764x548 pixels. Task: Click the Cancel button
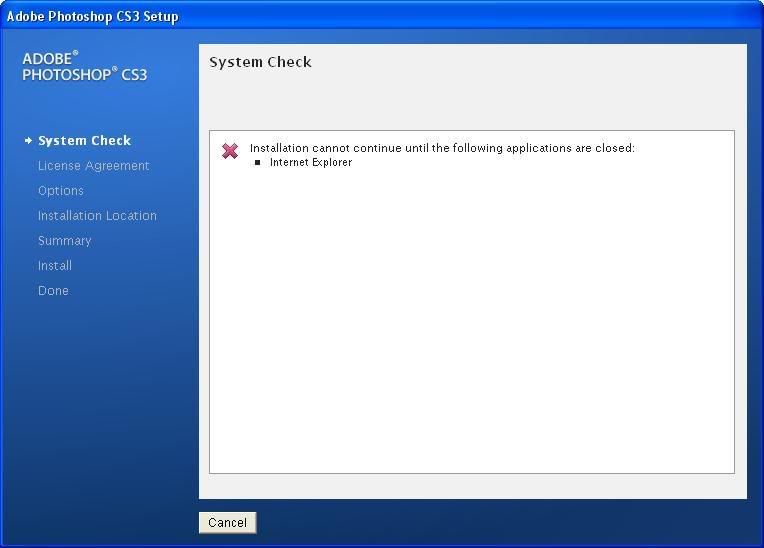(227, 523)
